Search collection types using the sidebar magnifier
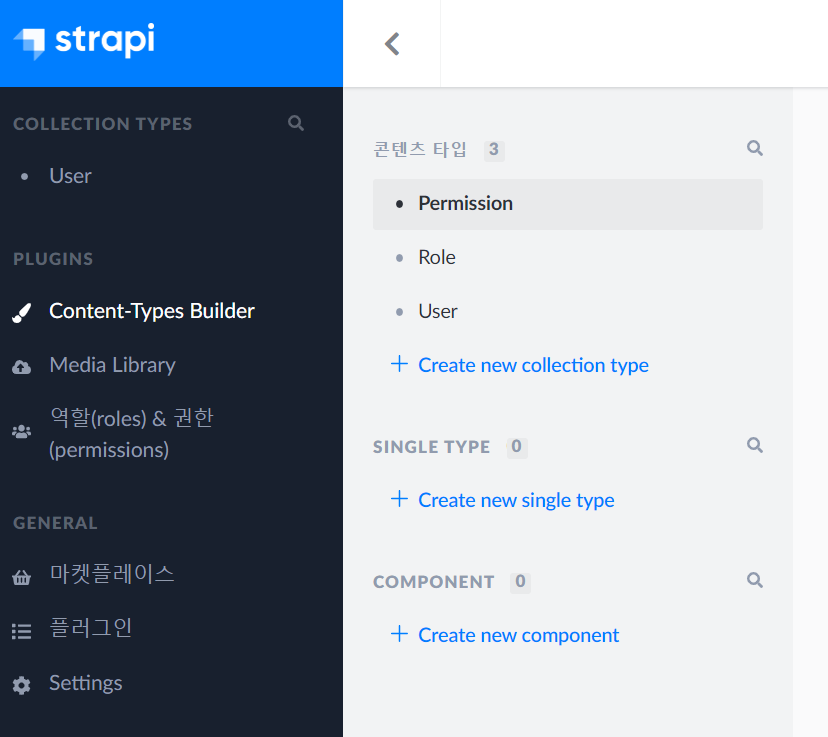828x737 pixels. pos(296,123)
